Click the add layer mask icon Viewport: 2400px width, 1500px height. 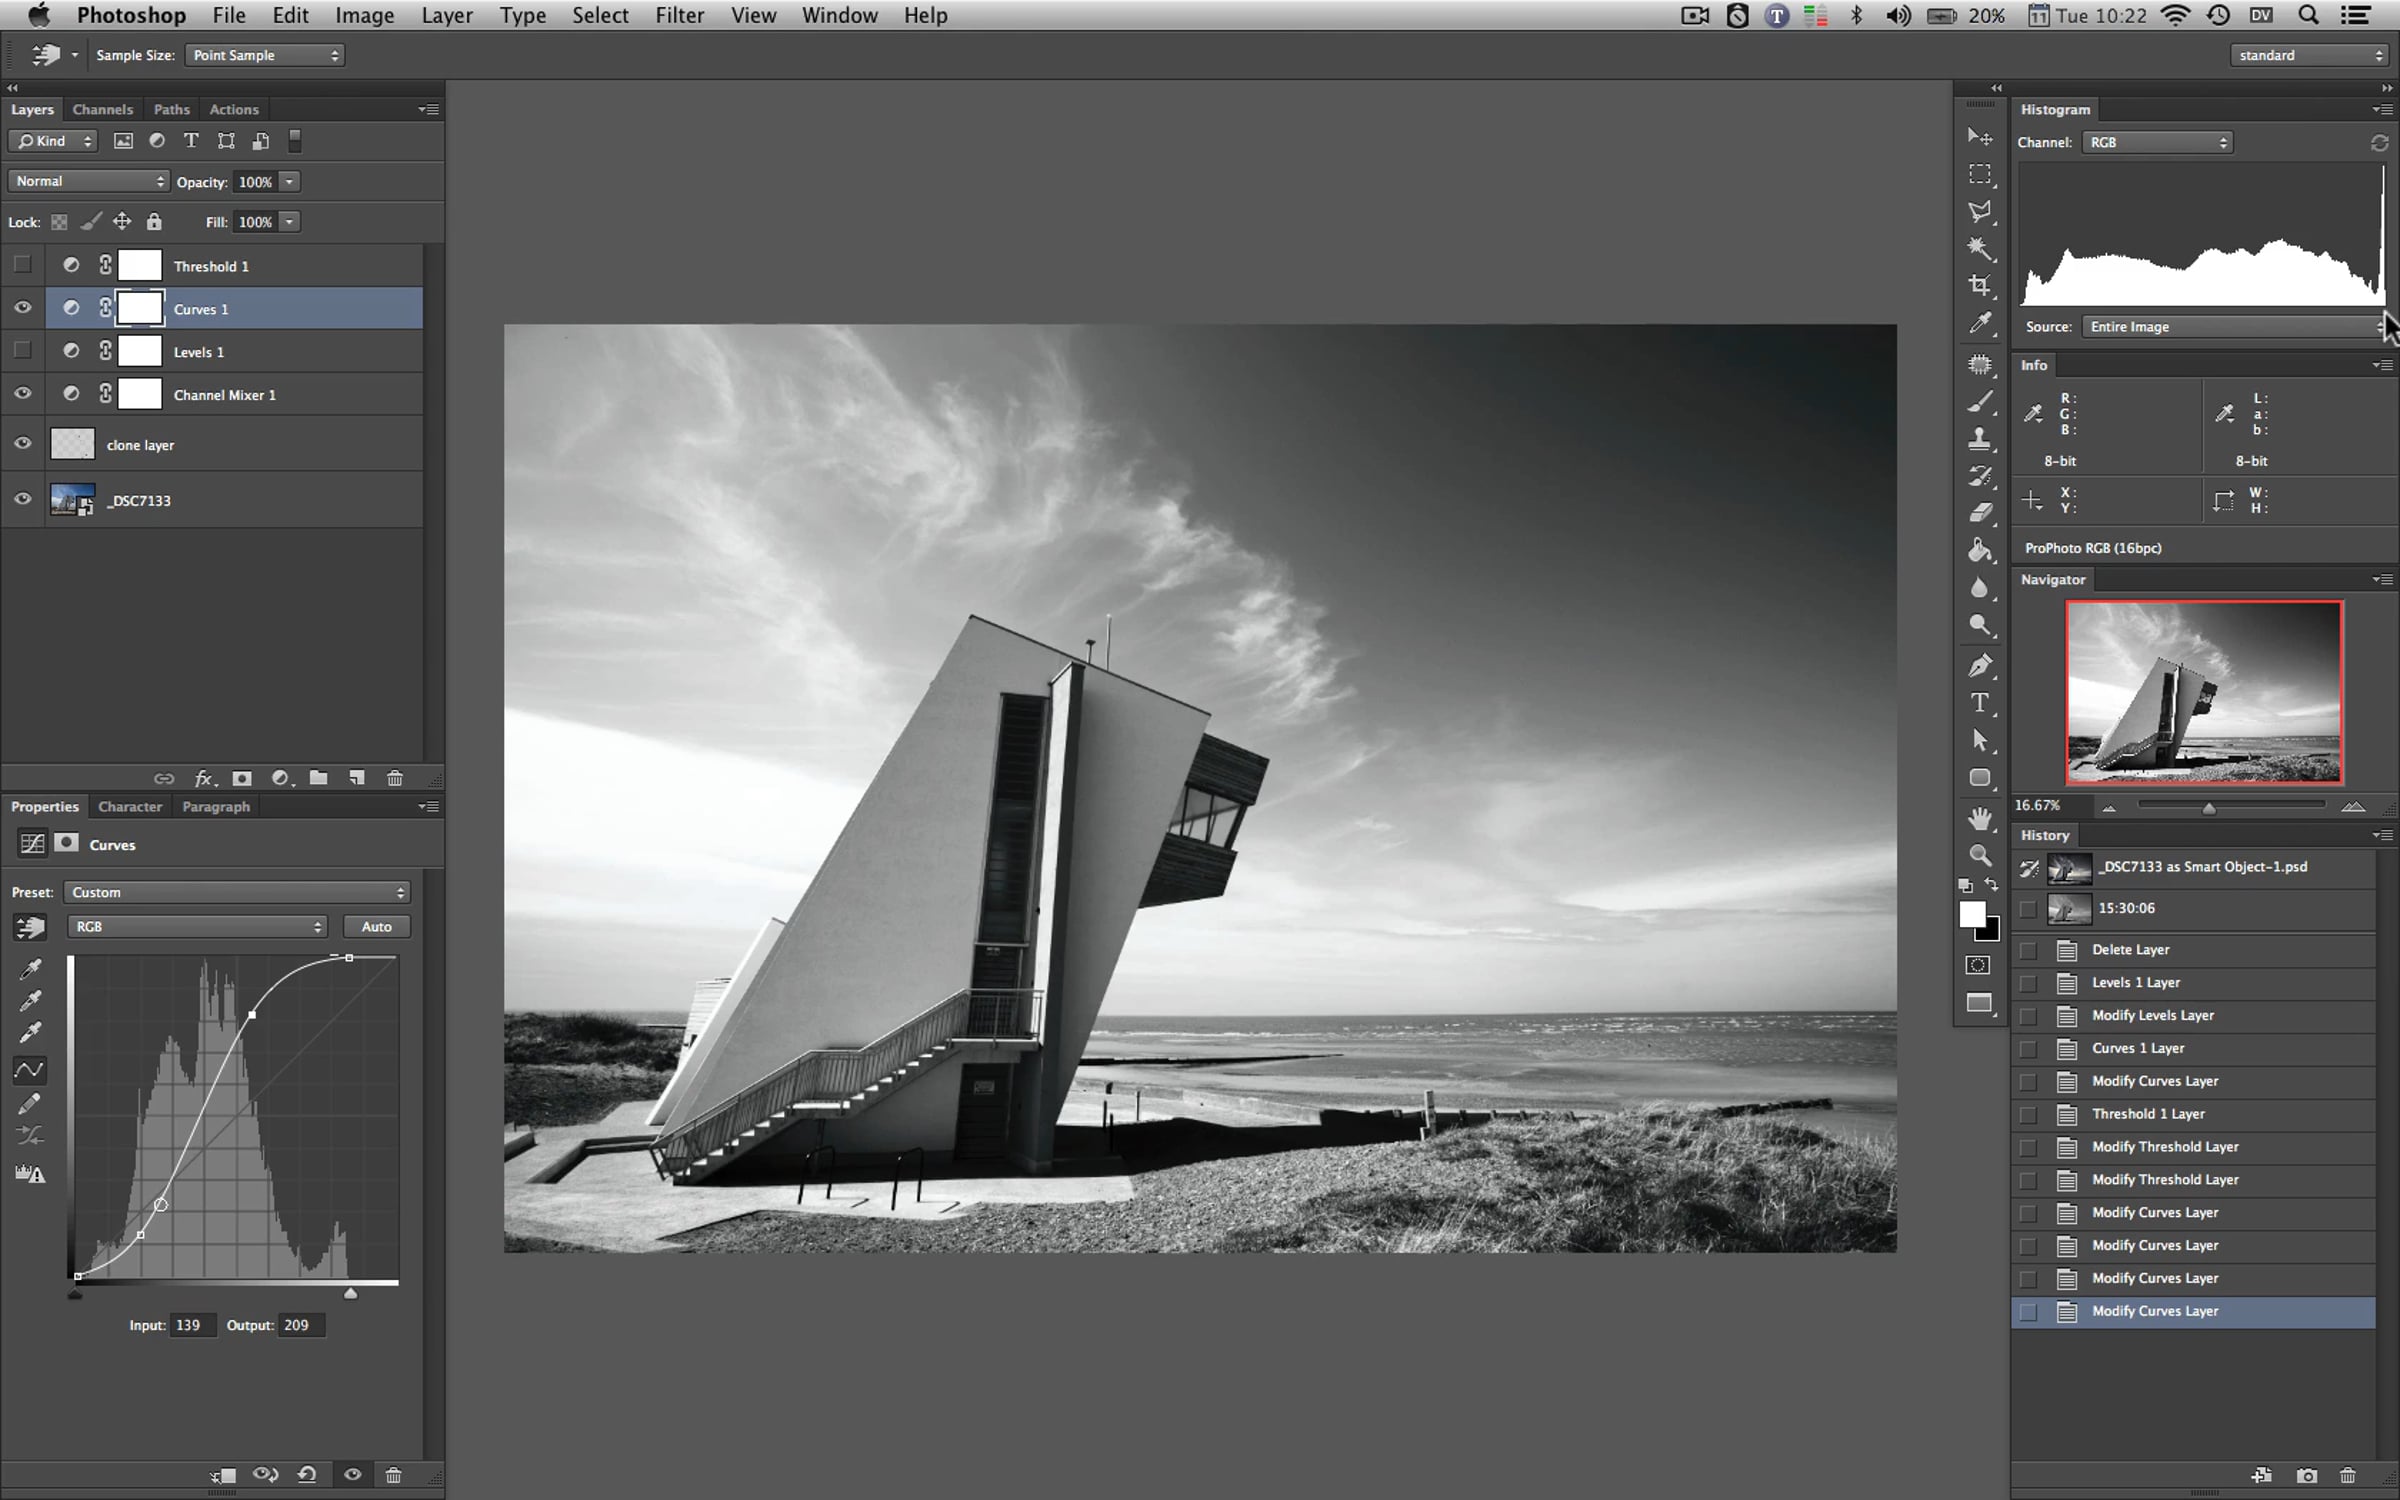[x=242, y=778]
